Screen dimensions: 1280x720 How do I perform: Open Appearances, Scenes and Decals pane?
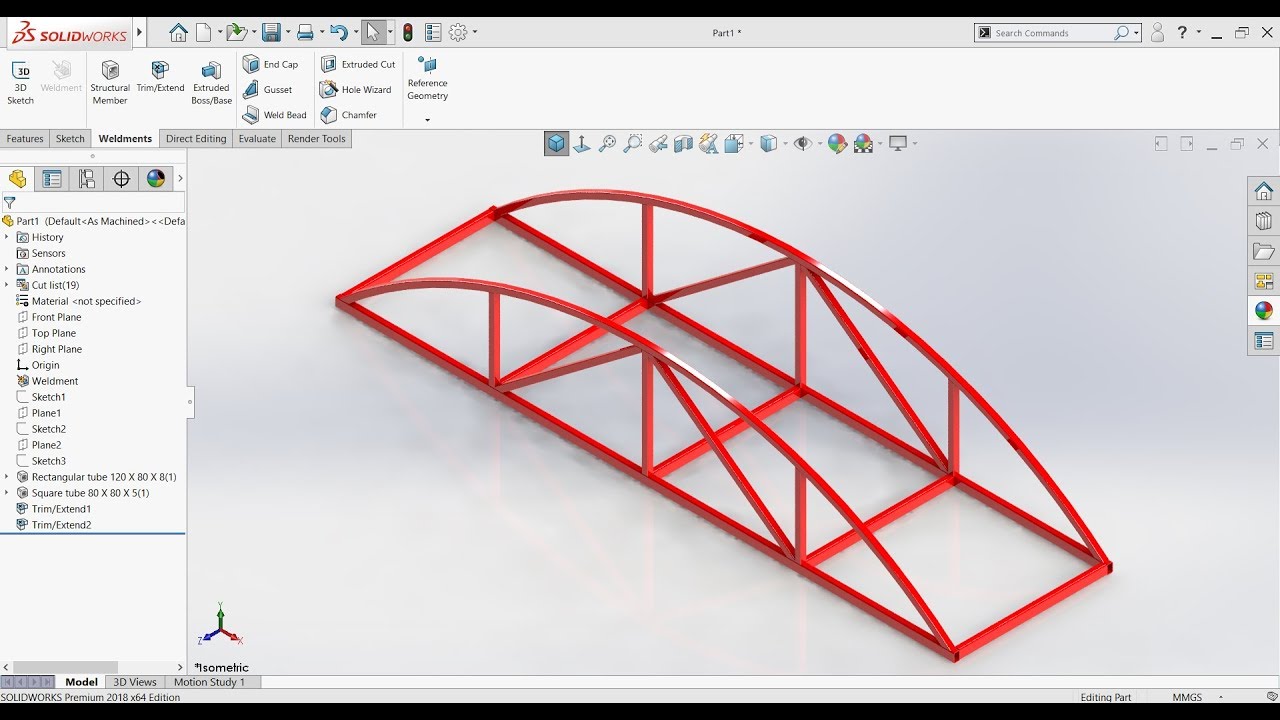[x=1264, y=311]
